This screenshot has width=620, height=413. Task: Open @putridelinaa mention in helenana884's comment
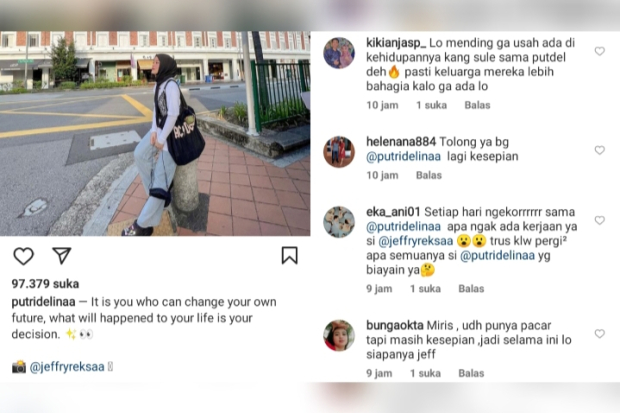[403, 157]
